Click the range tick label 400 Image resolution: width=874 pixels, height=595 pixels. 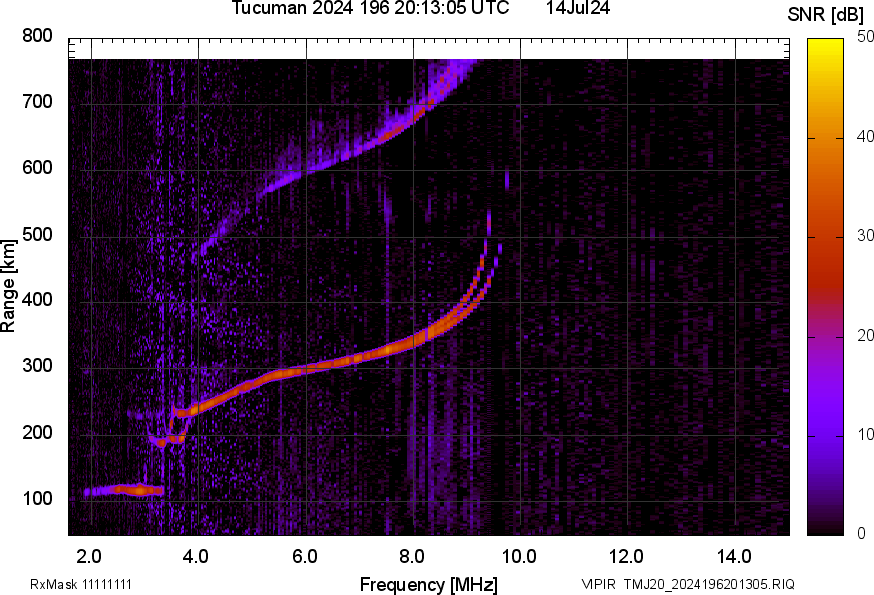click(x=37, y=300)
